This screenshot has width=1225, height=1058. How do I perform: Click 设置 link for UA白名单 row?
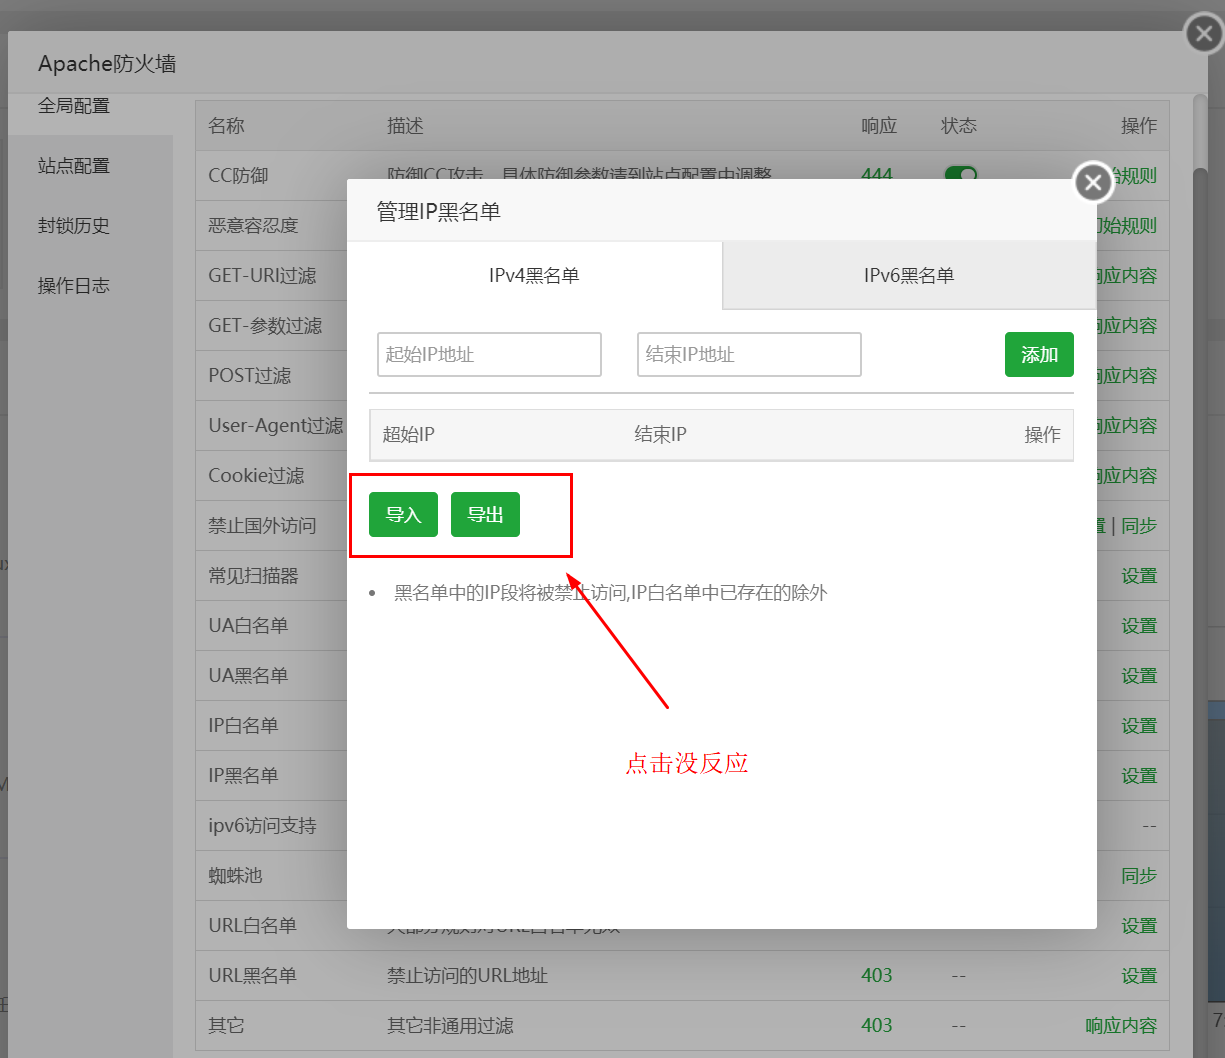[x=1139, y=626]
